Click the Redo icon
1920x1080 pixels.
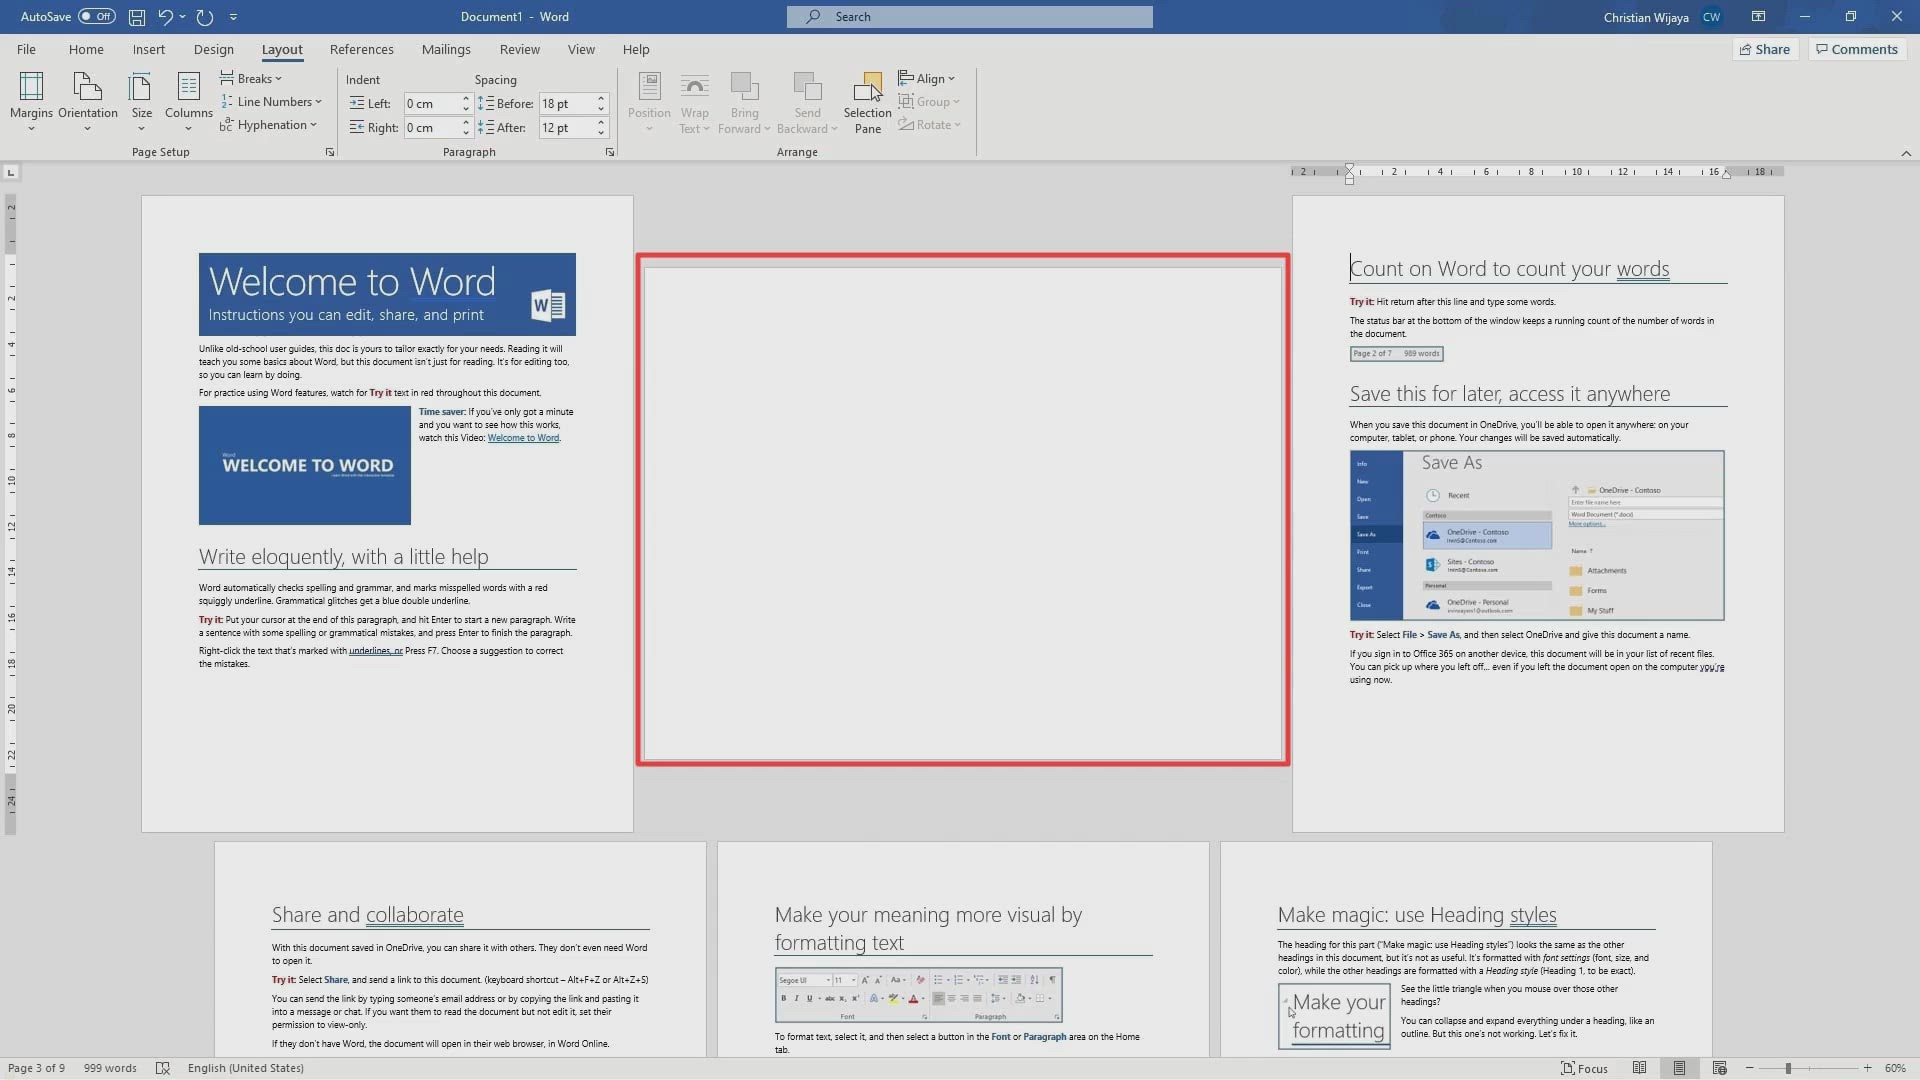205,17
